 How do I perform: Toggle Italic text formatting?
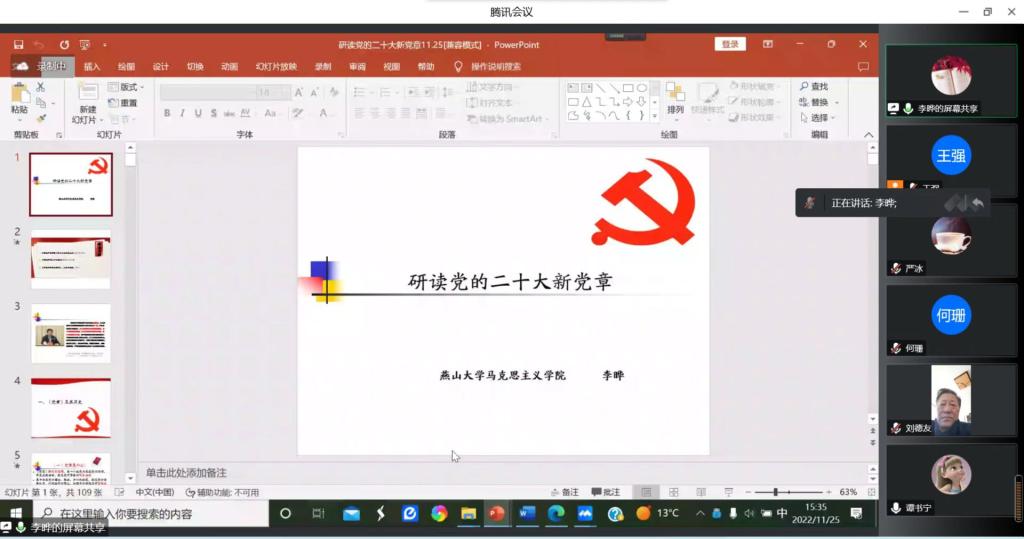click(182, 114)
